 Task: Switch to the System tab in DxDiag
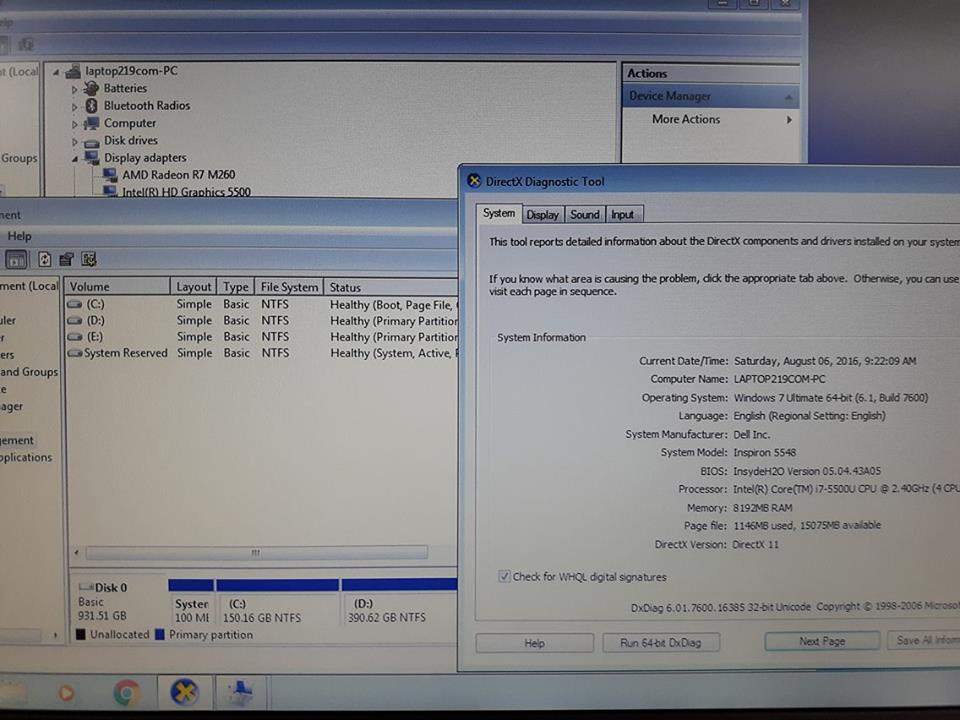coord(499,213)
